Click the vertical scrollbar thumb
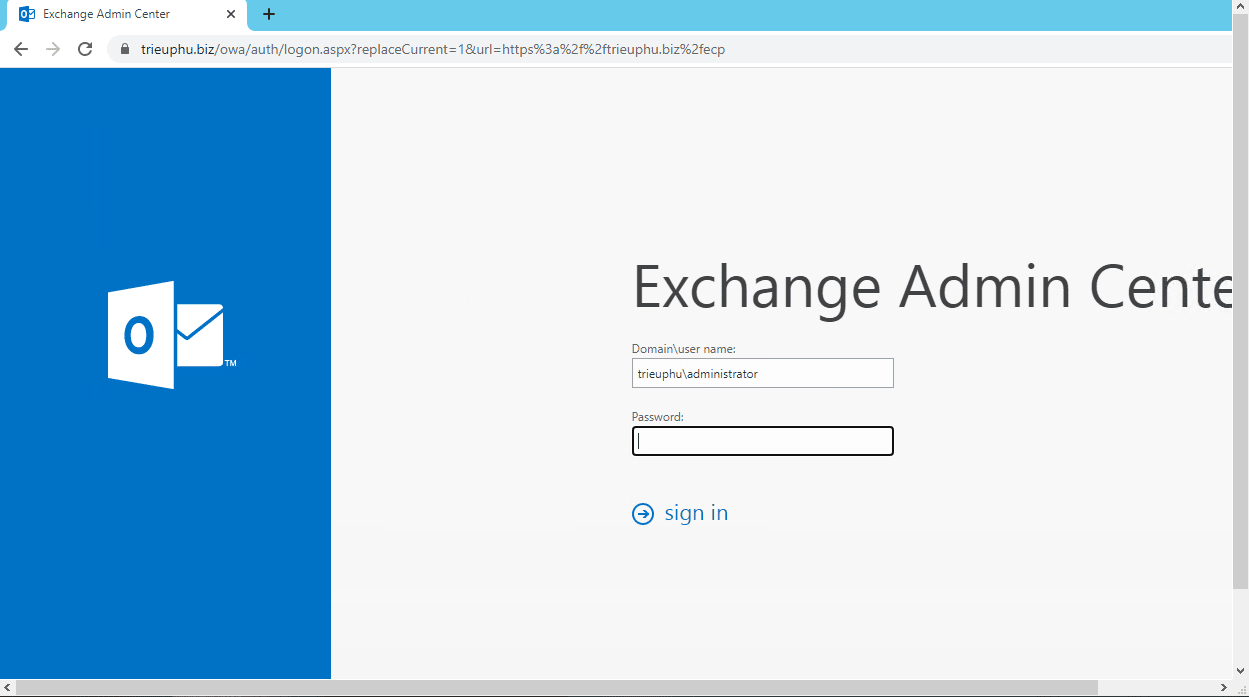The width and height of the screenshot is (1249, 697). point(1240,330)
